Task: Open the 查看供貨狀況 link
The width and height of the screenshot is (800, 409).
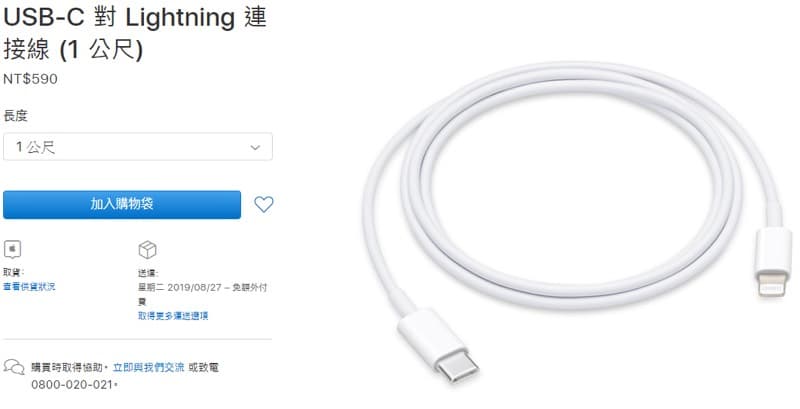Action: click(x=29, y=287)
